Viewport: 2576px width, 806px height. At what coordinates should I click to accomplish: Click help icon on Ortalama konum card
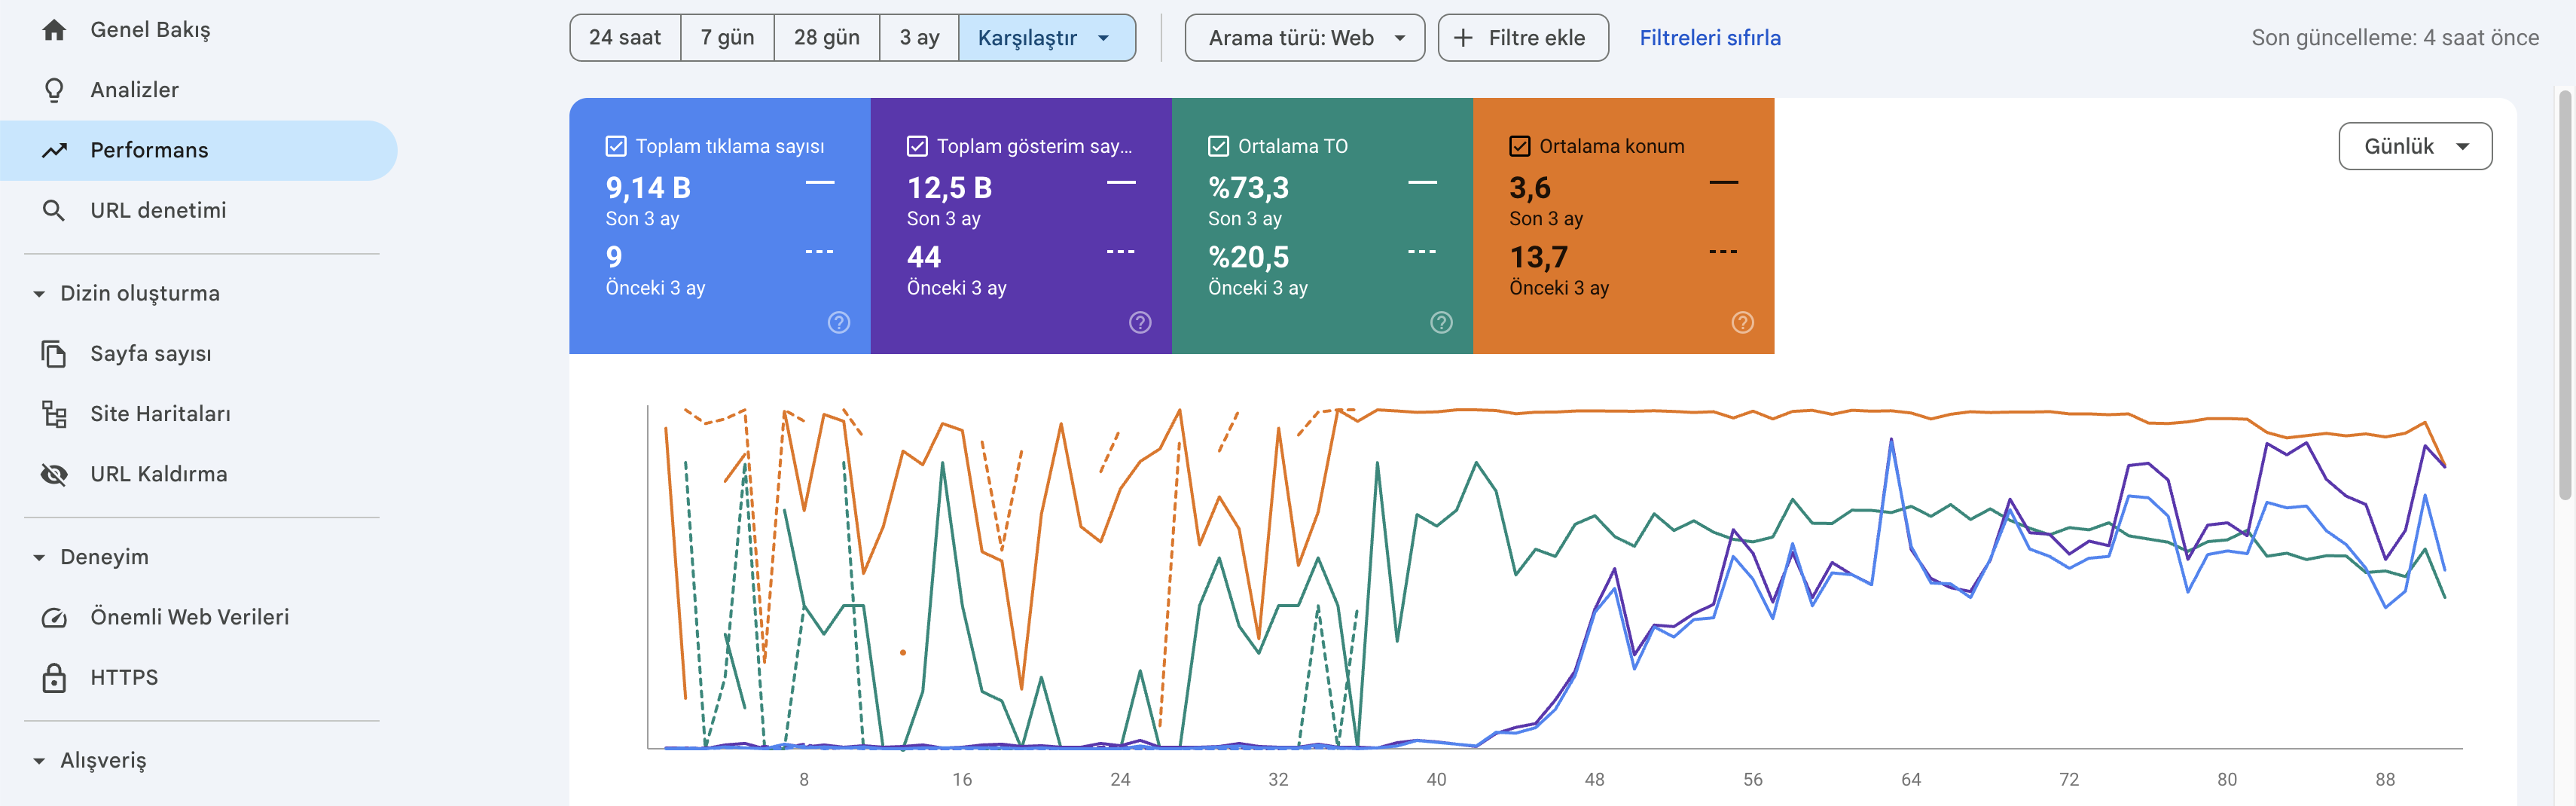(1742, 322)
